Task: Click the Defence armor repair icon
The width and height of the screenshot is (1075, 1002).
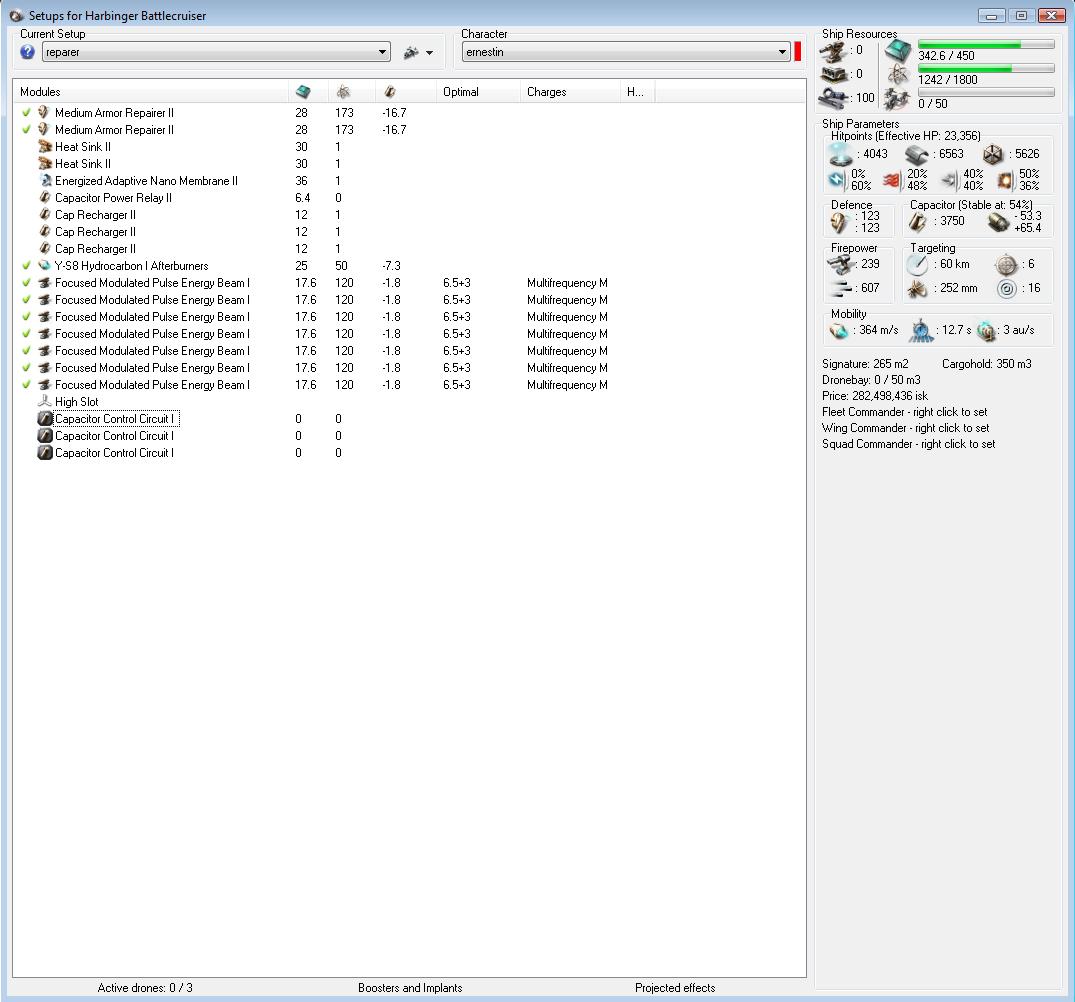Action: pos(841,222)
